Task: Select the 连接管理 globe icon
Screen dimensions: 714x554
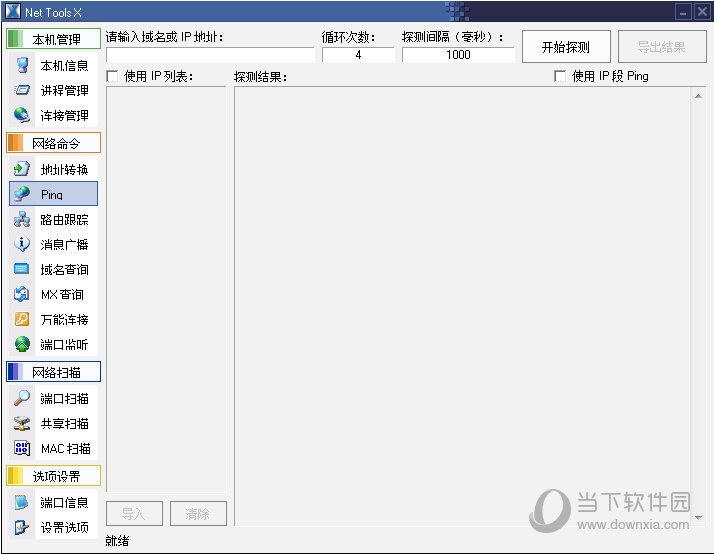Action: (x=22, y=115)
